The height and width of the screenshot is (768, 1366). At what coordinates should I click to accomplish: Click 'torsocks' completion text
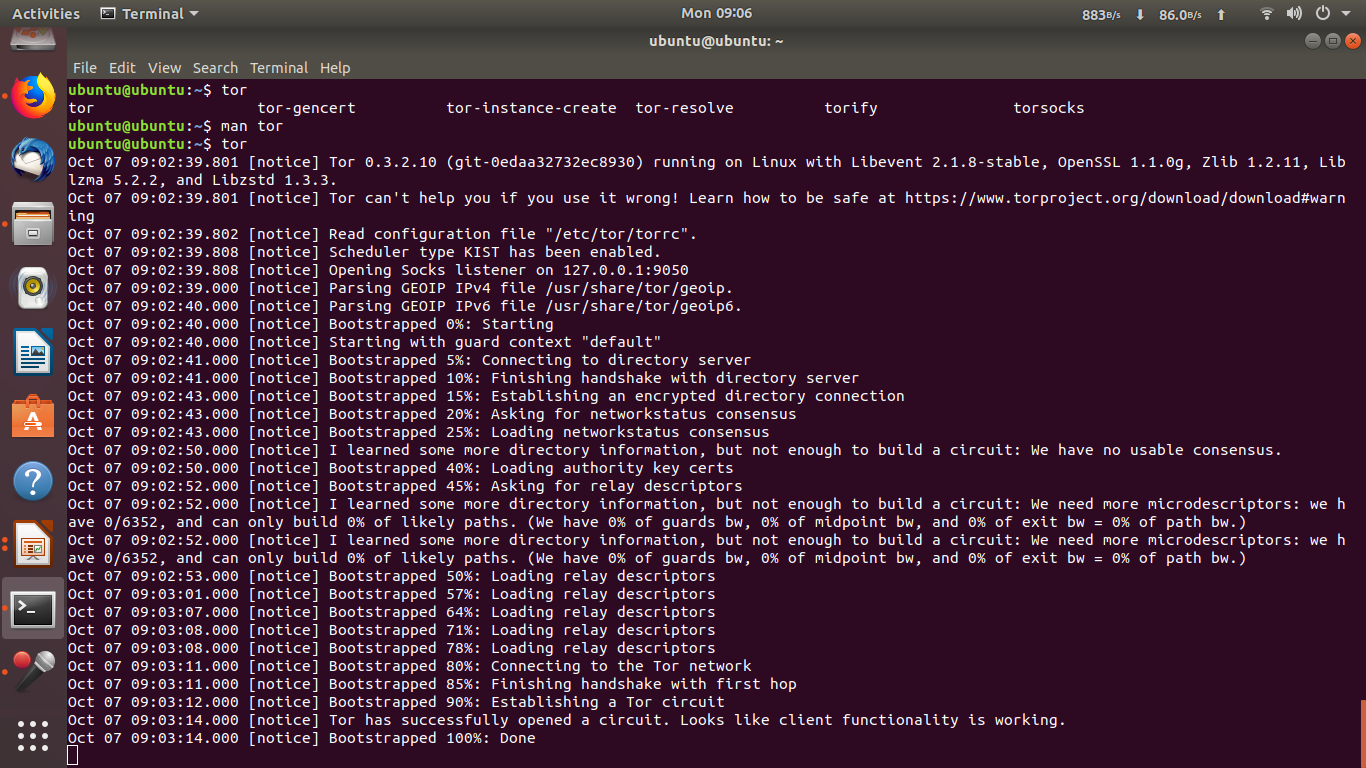pos(1049,108)
